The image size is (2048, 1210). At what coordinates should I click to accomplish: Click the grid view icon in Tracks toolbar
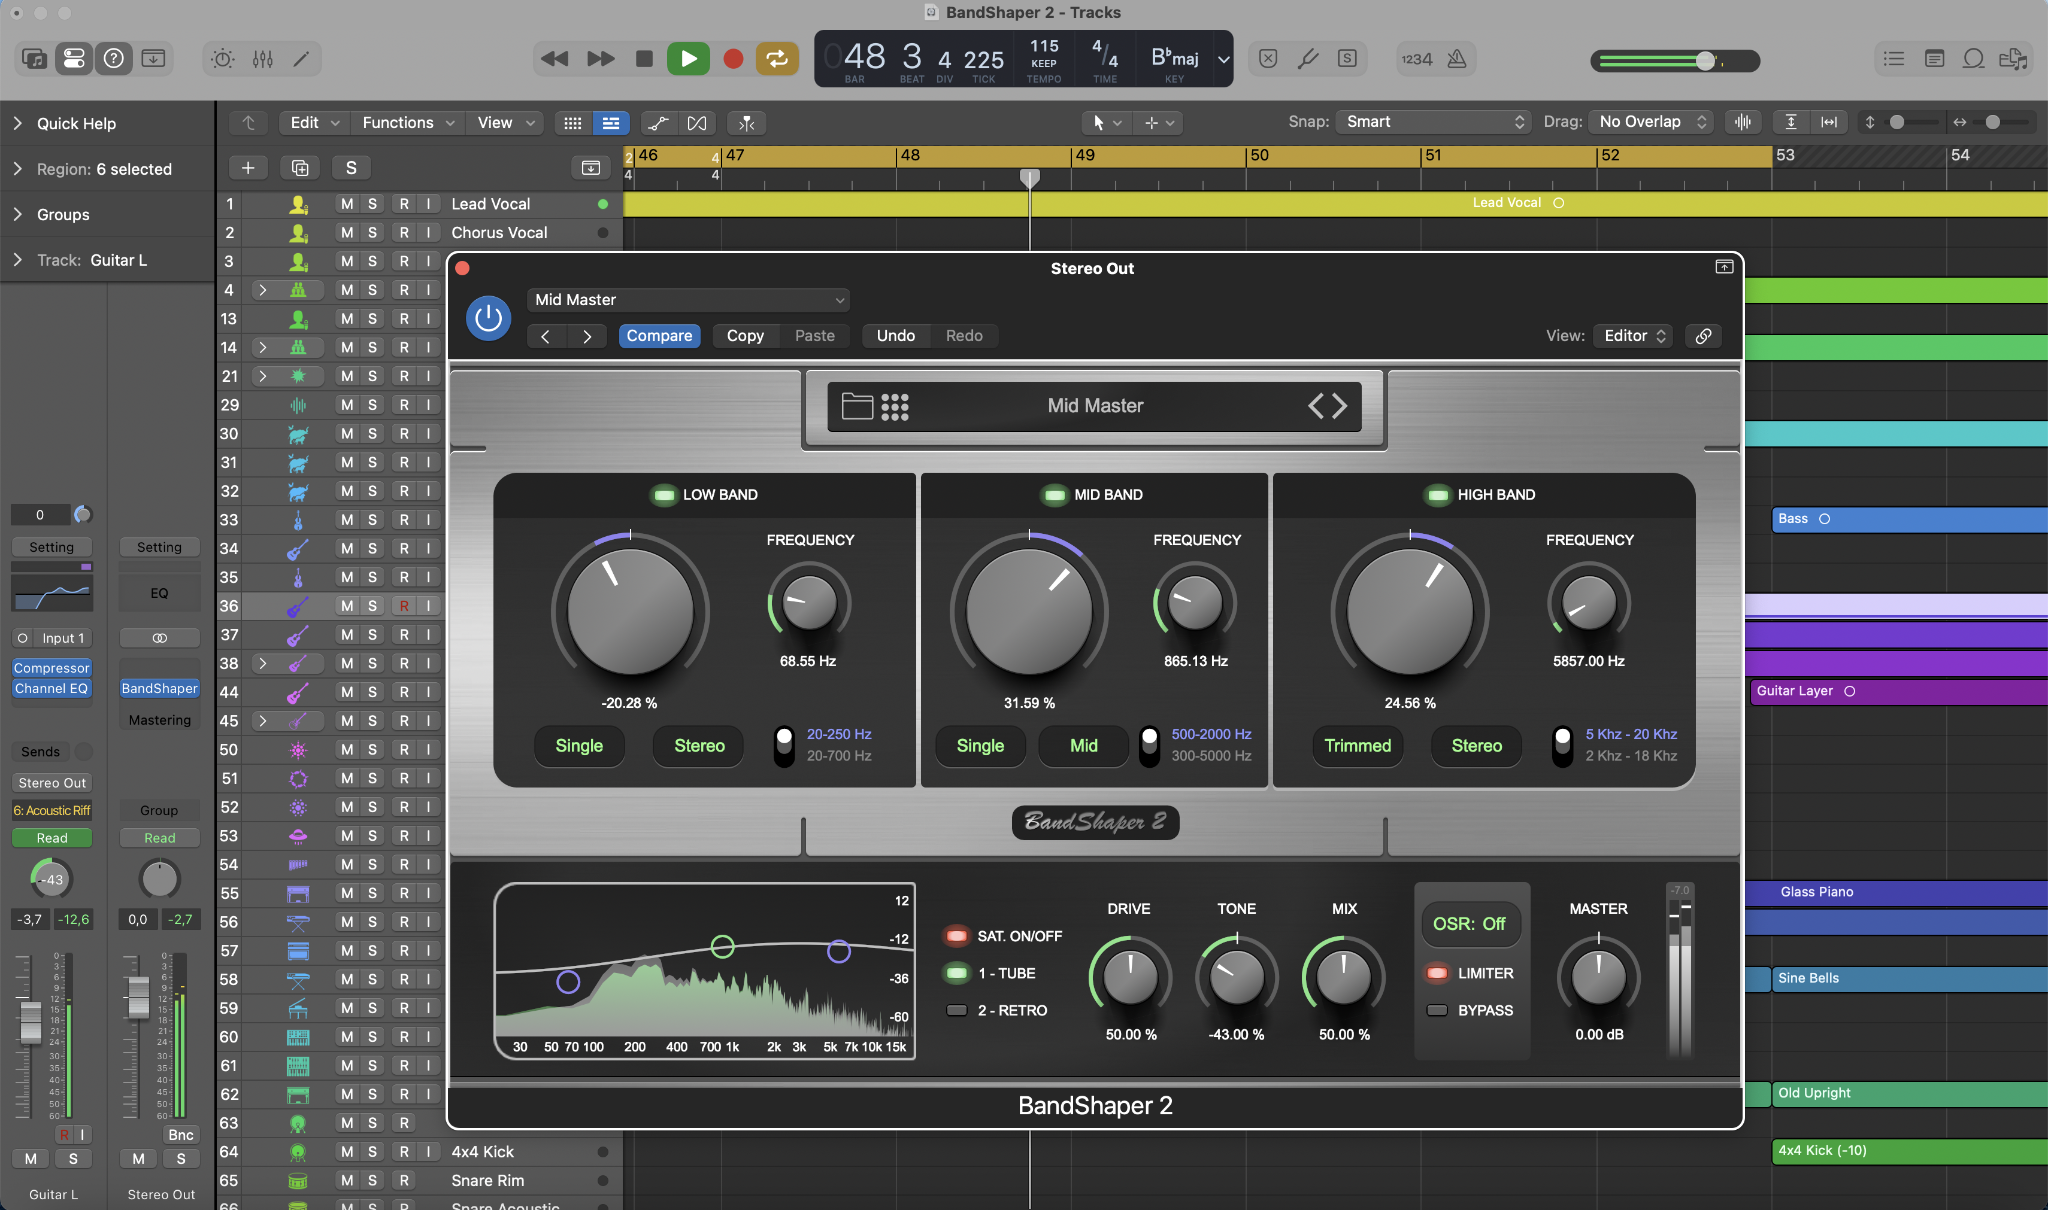573,123
